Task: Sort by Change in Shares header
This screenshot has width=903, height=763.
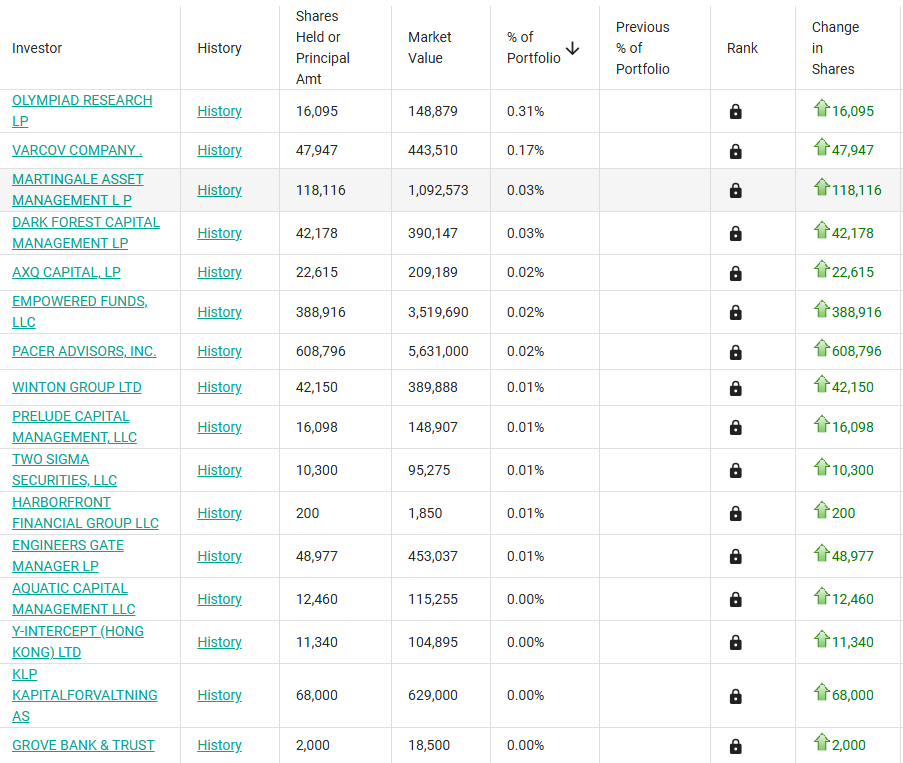Action: click(x=835, y=48)
